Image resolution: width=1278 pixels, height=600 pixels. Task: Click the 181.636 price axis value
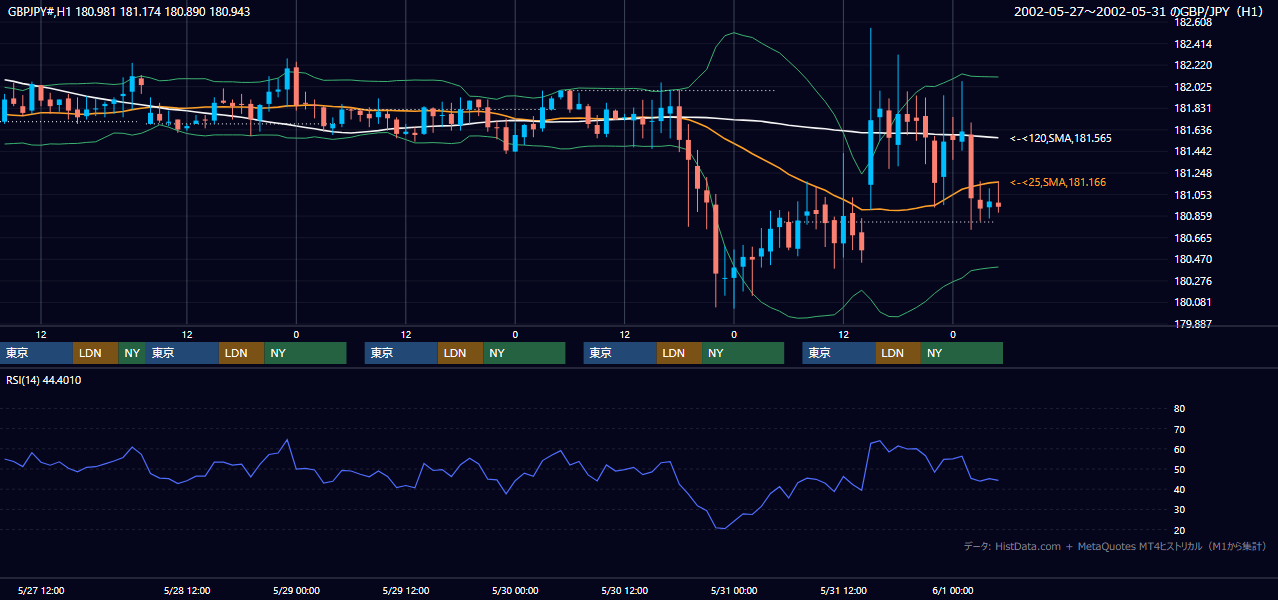[1192, 130]
